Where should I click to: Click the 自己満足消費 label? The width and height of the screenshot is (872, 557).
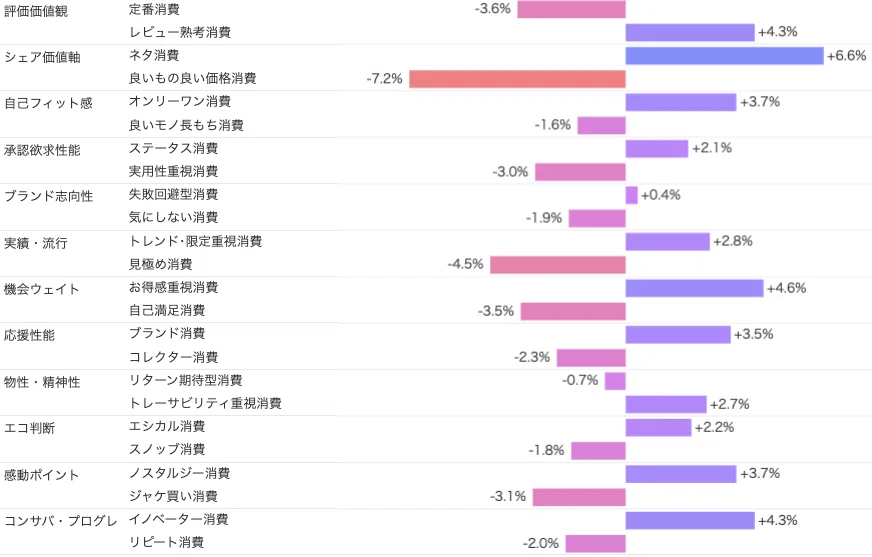point(167,310)
